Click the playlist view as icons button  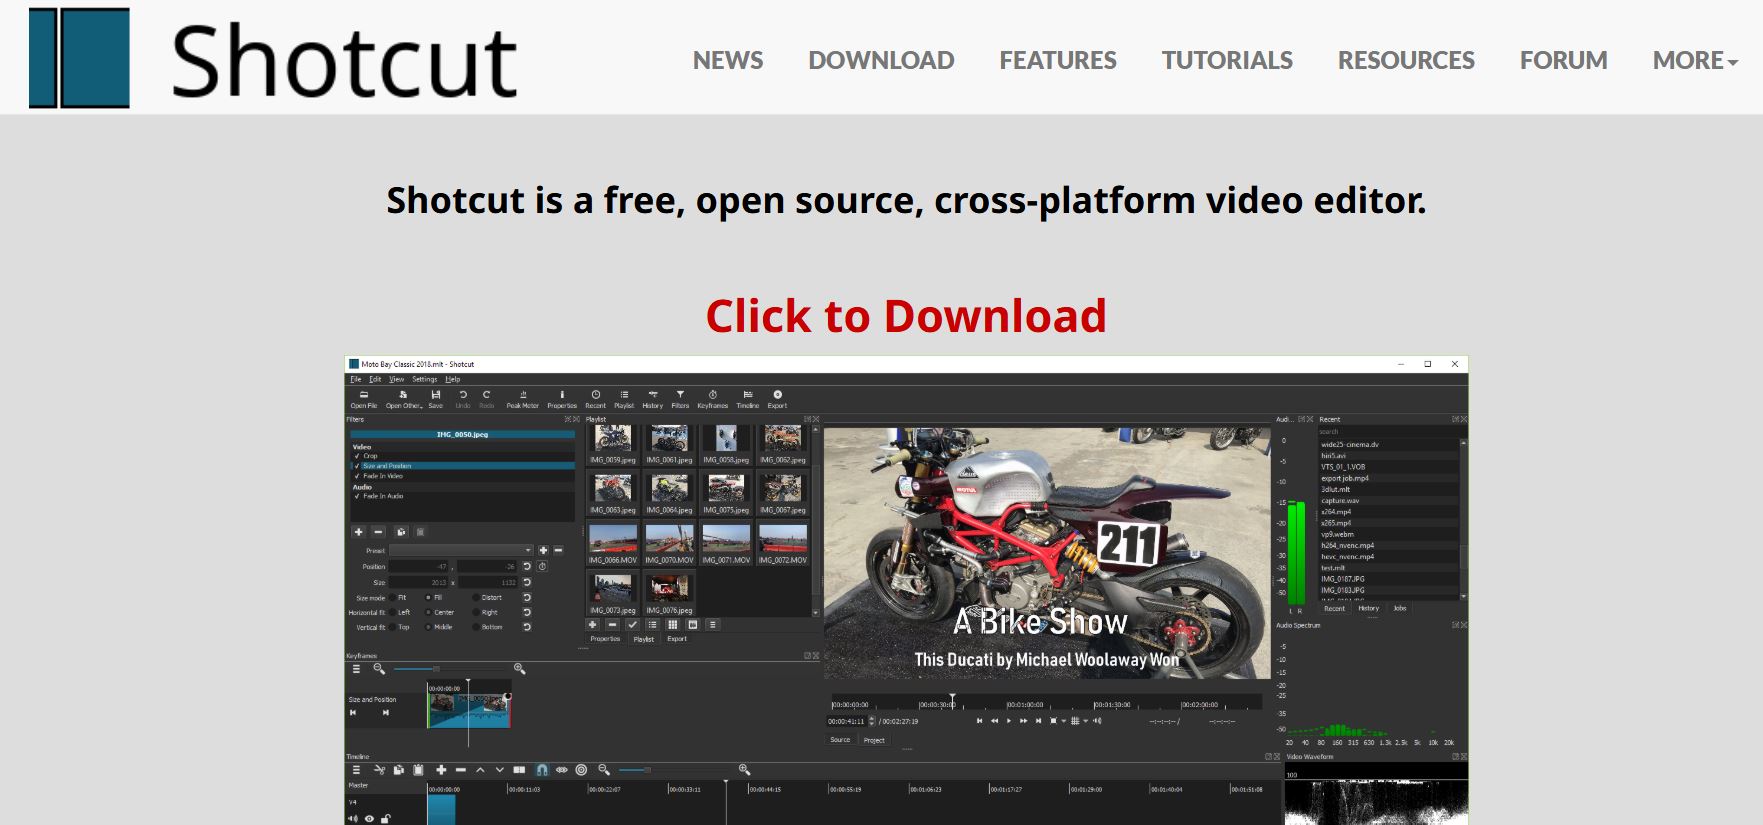click(x=672, y=624)
